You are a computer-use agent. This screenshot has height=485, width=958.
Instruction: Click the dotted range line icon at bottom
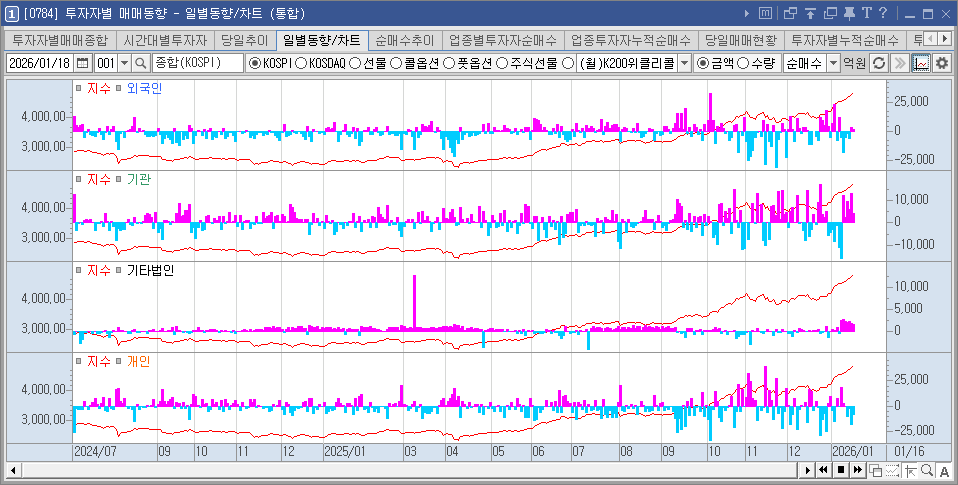coord(893,470)
